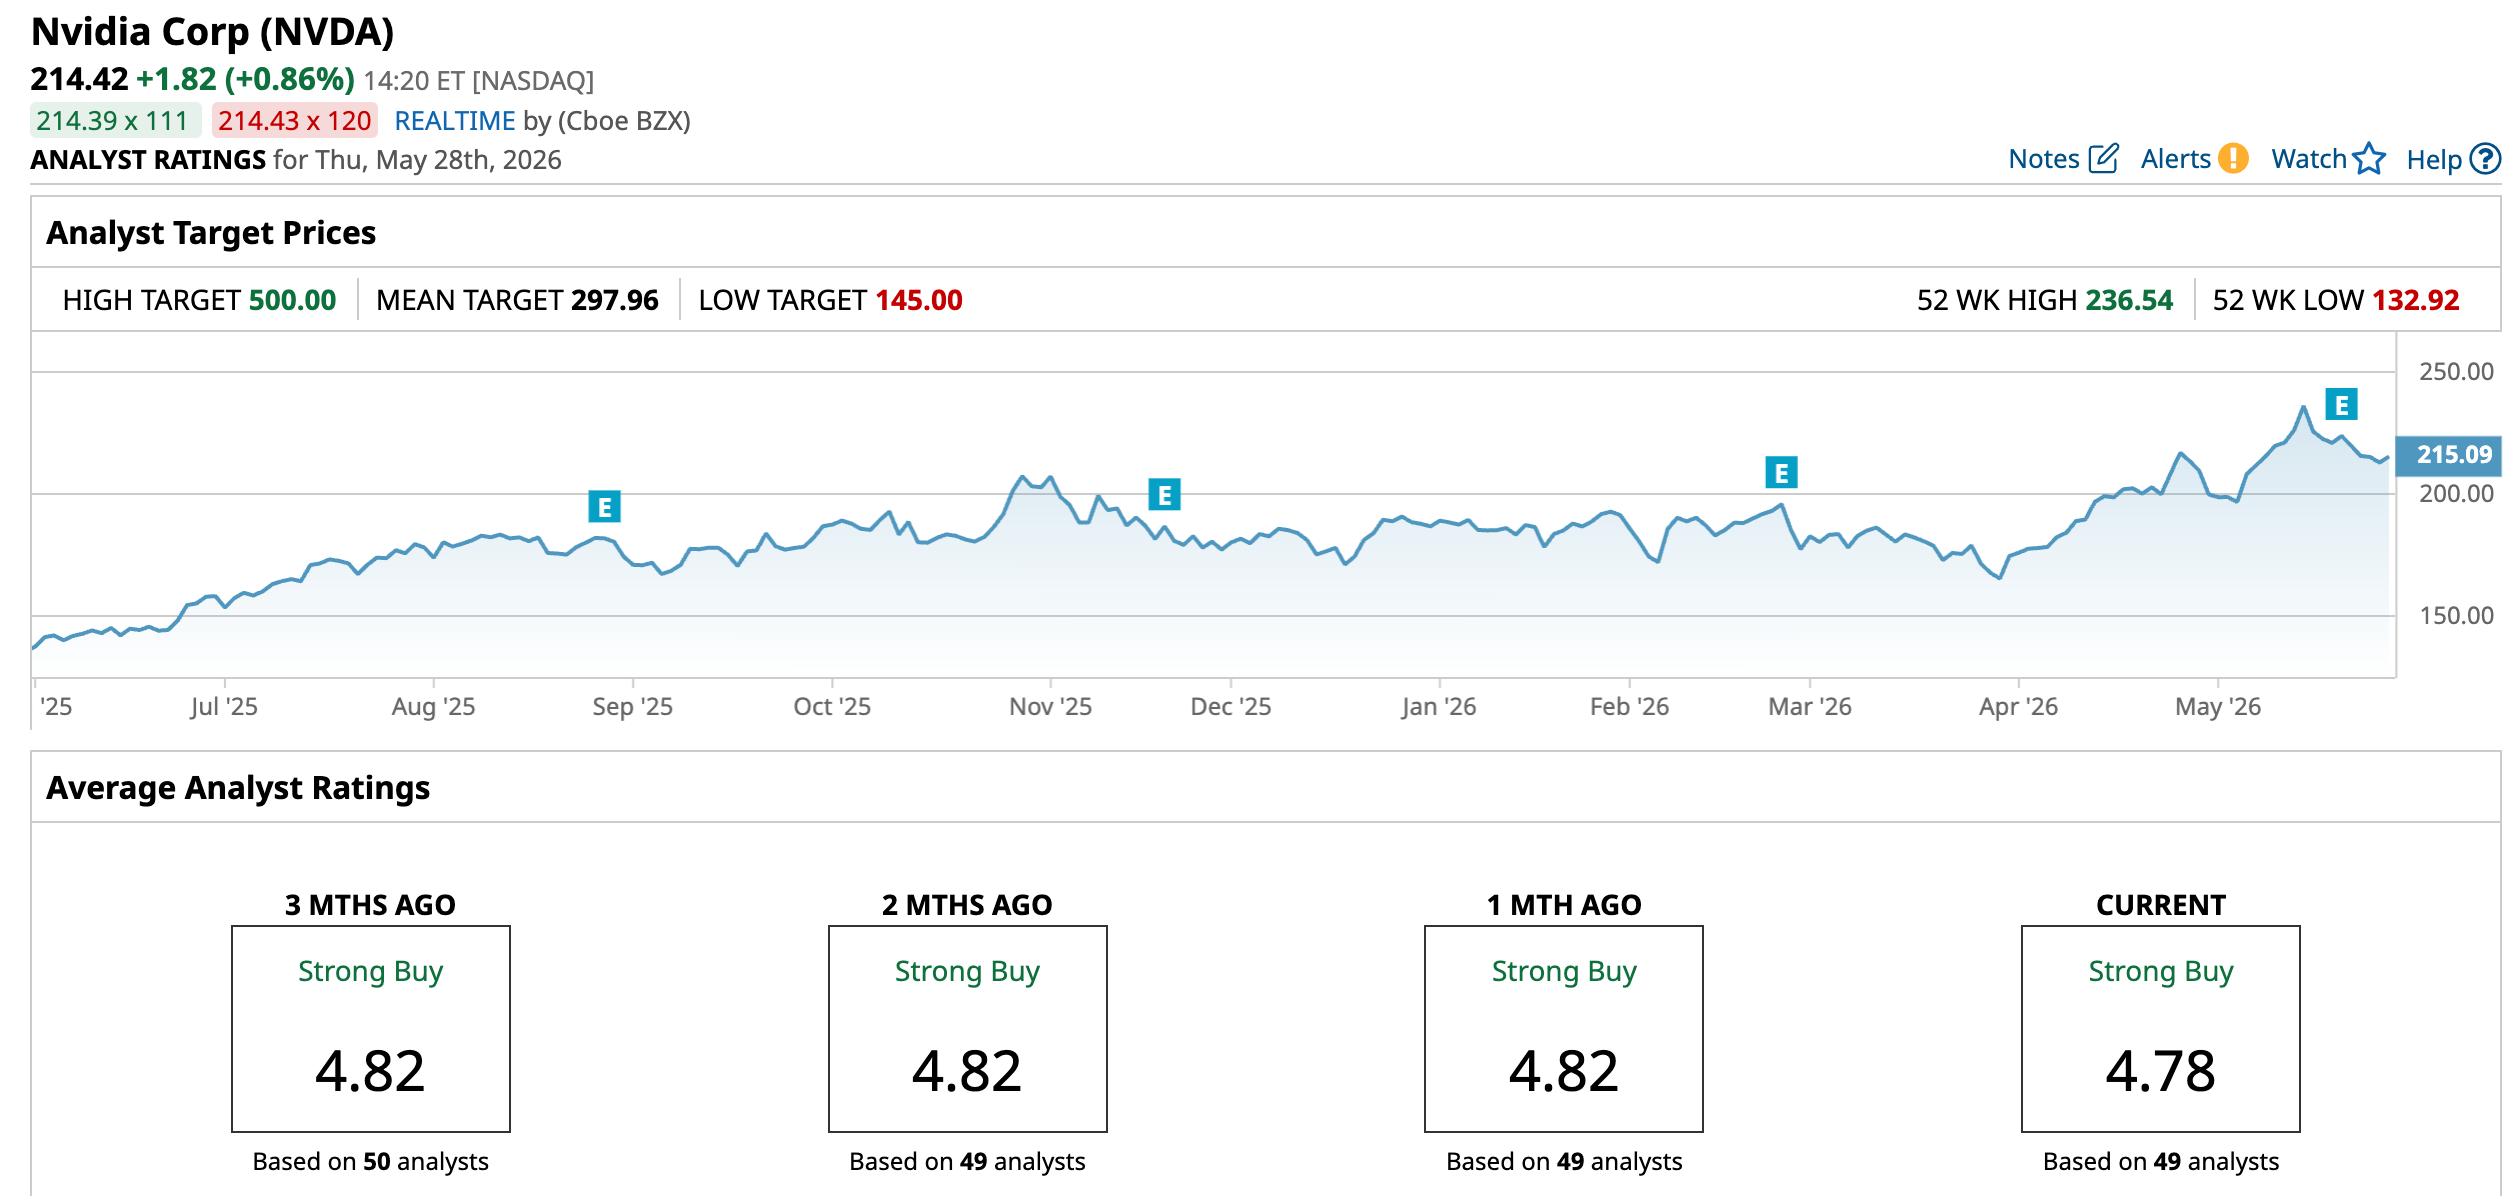Select the 1 MTH AGO rating box

point(1564,1029)
